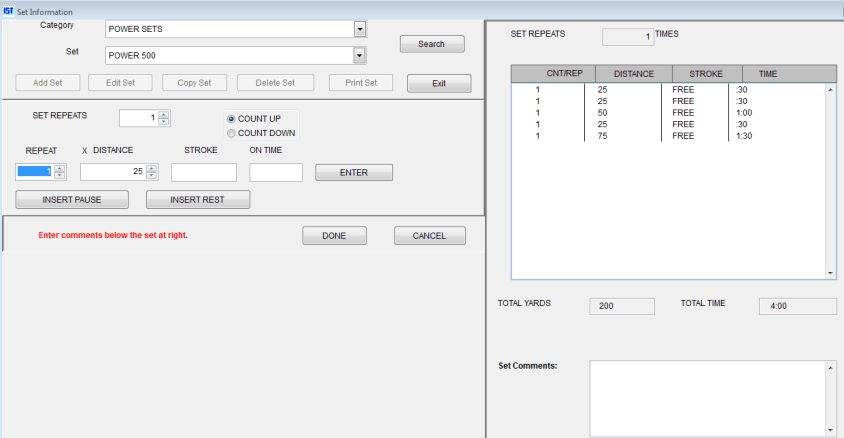The width and height of the screenshot is (844, 438).
Task: Expand the Set dropdown showing POWER 500
Action: click(x=359, y=55)
